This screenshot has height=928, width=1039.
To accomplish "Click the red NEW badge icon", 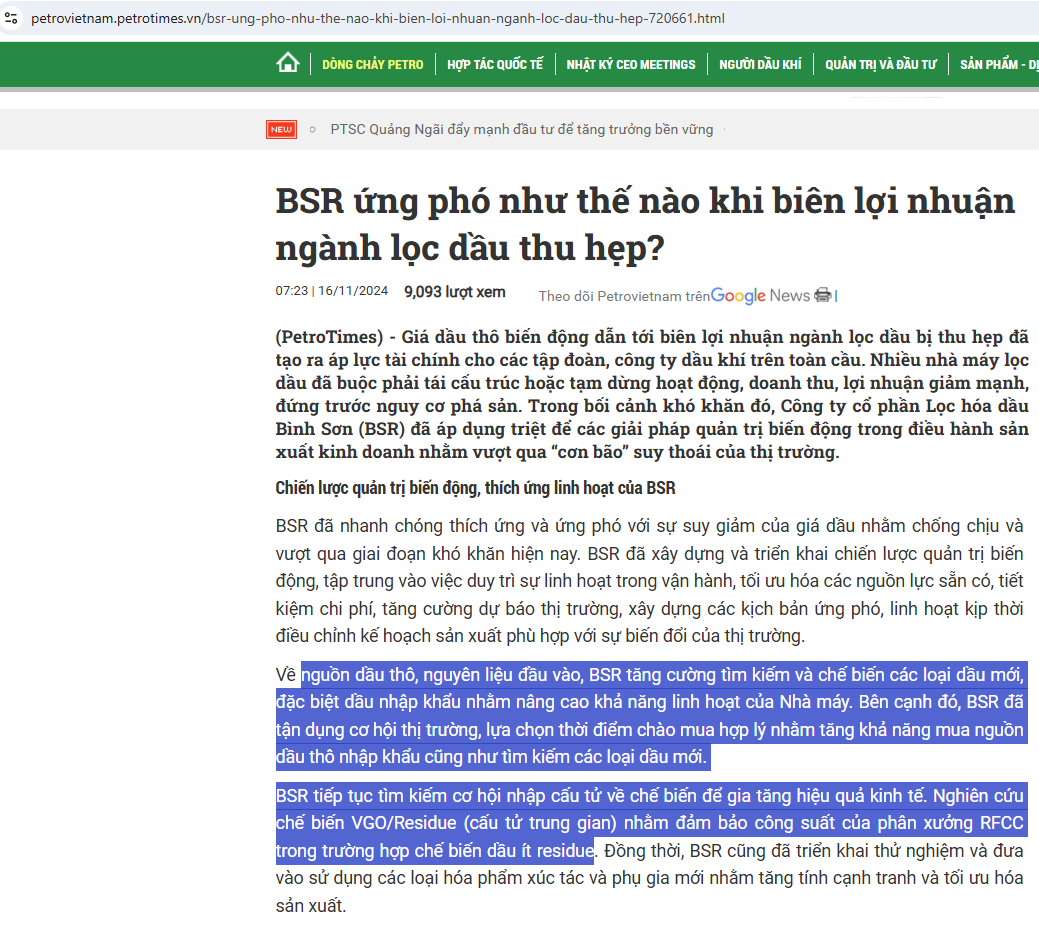I will click(x=282, y=129).
